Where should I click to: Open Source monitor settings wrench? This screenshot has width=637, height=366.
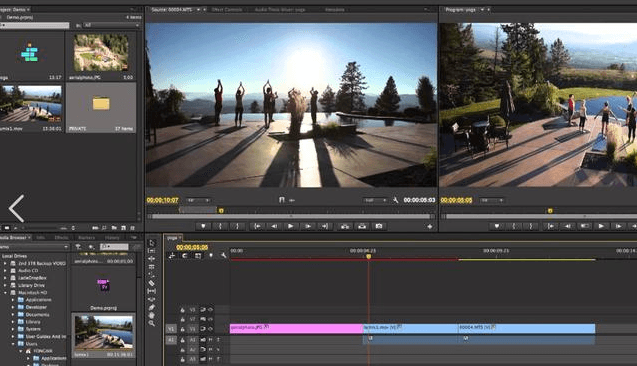point(395,200)
